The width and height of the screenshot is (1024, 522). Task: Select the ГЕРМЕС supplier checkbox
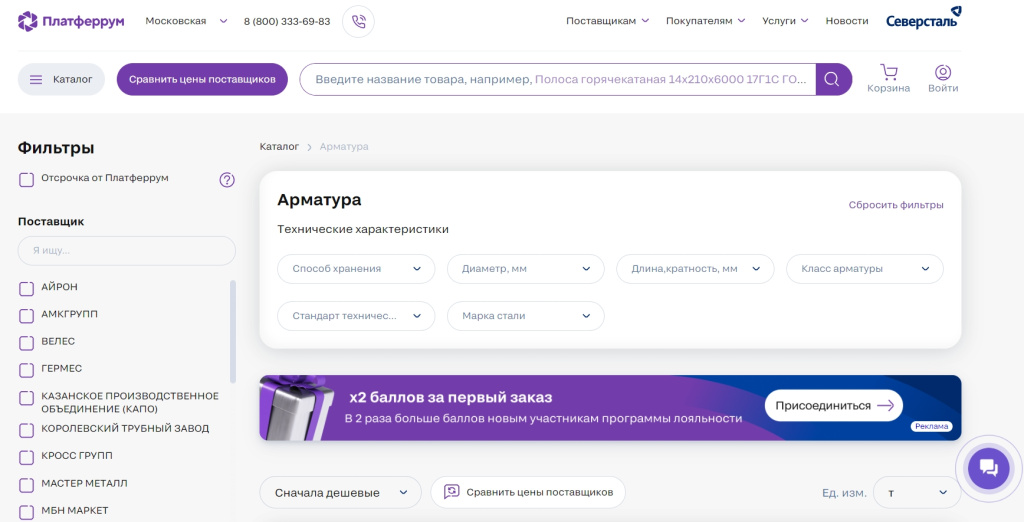pyautogui.click(x=27, y=370)
